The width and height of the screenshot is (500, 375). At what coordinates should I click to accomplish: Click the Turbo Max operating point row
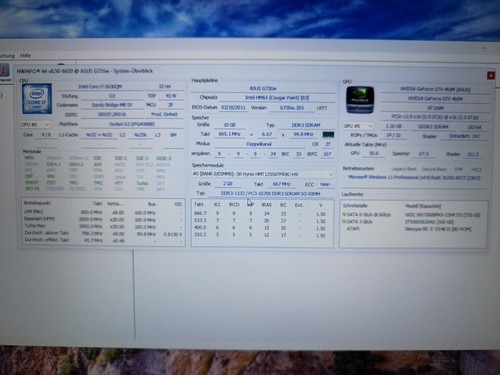click(x=103, y=226)
